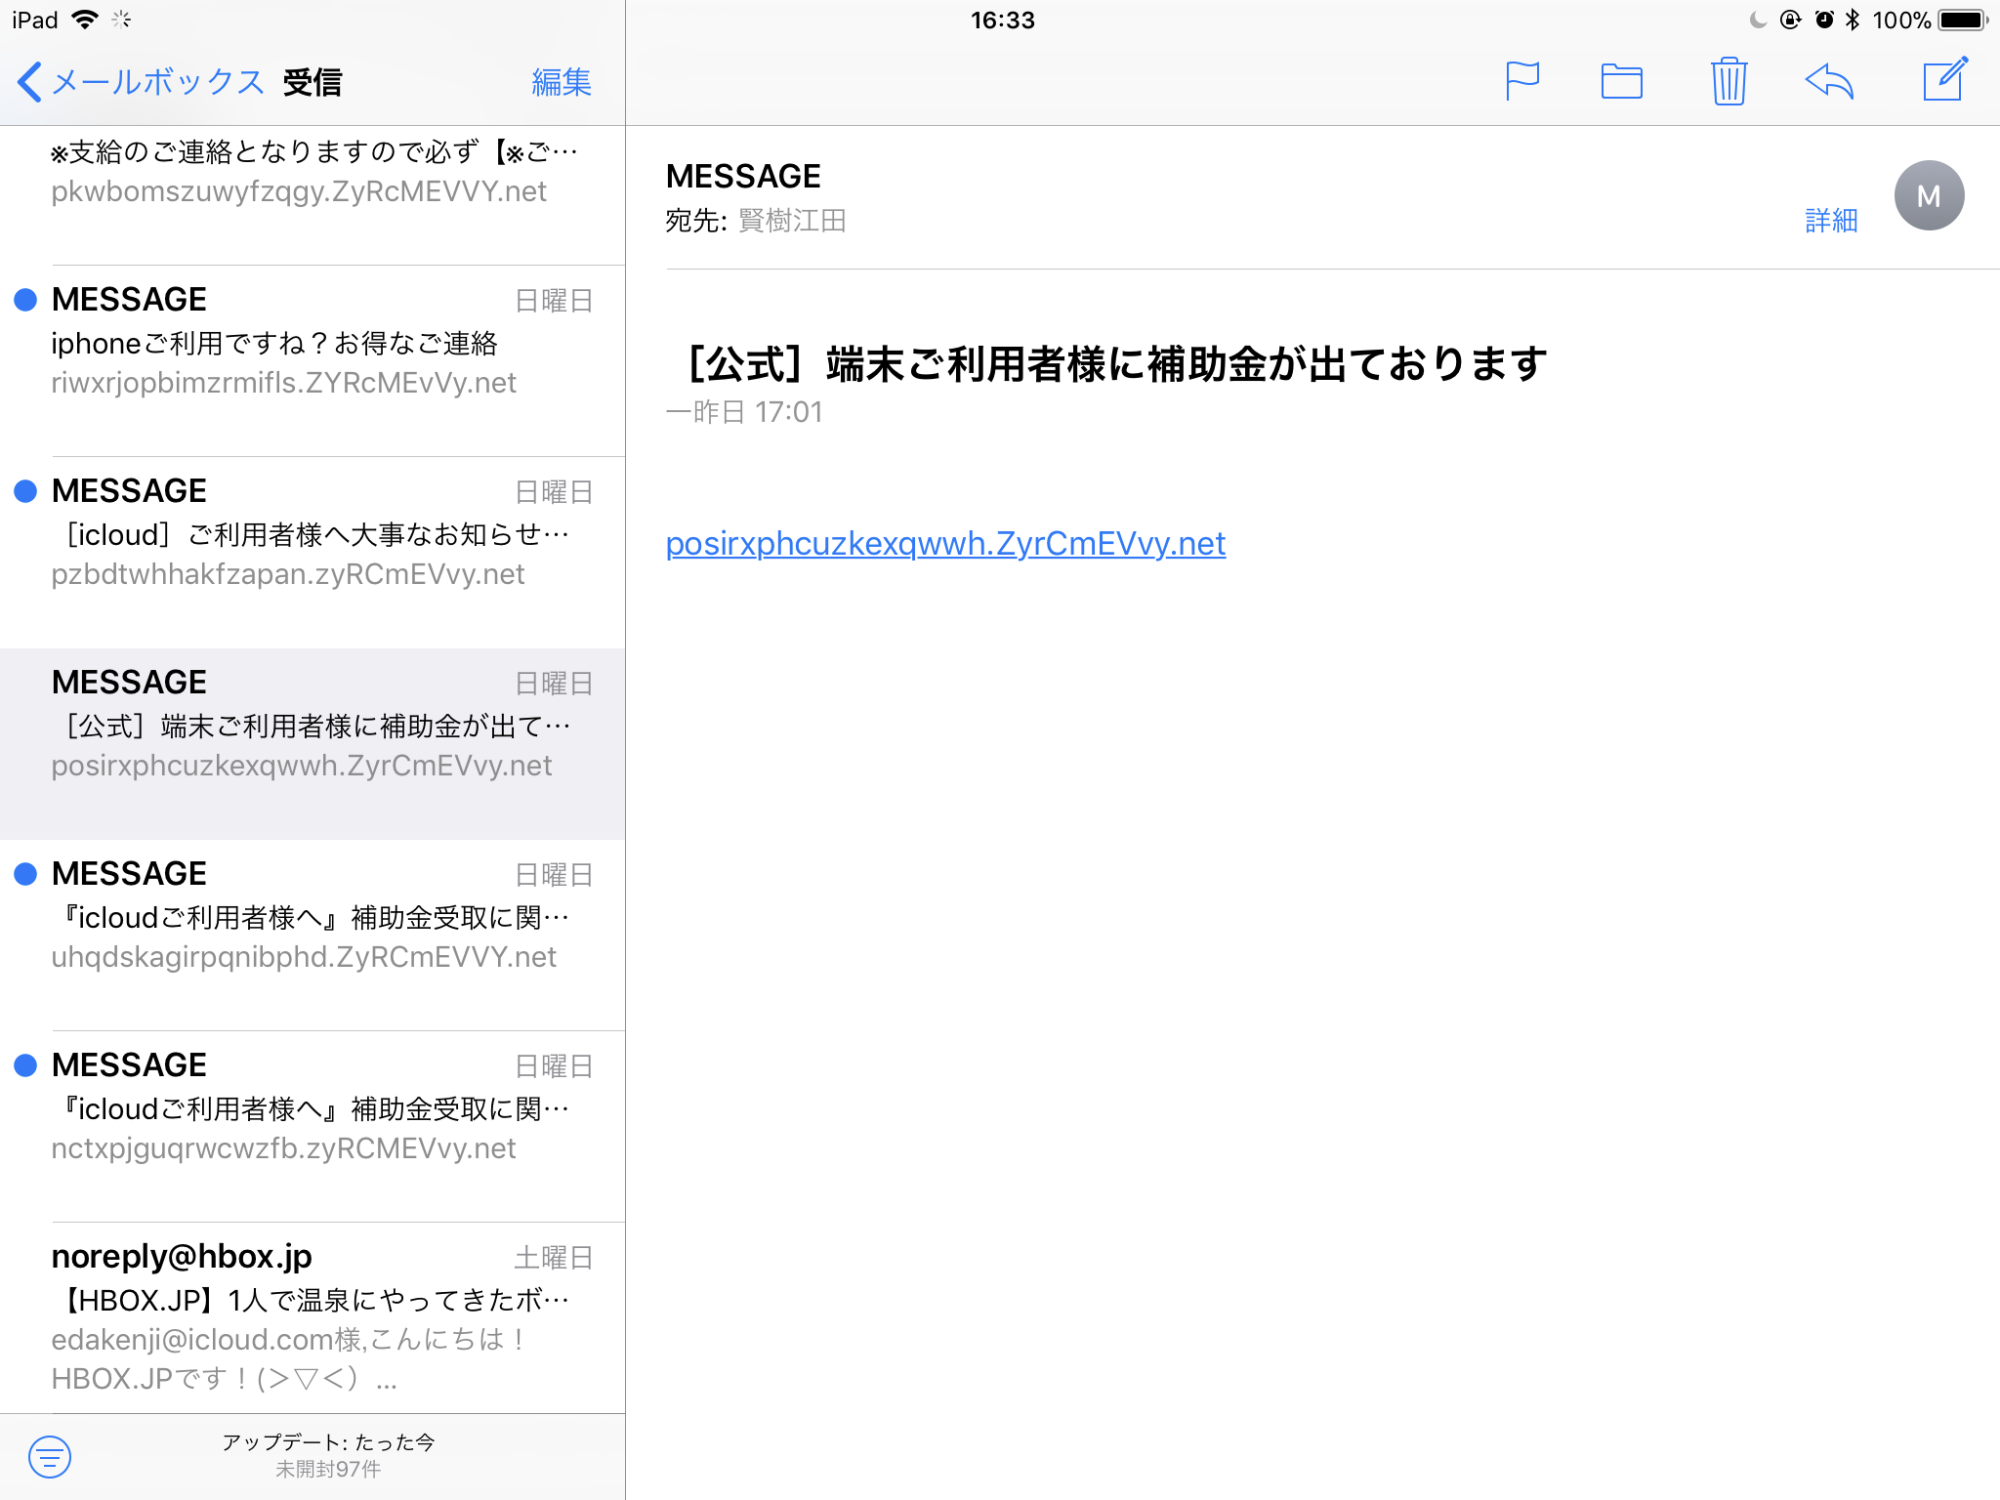The image size is (2000, 1500).
Task: Go back to メールボックス list
Action: pyautogui.click(x=140, y=81)
